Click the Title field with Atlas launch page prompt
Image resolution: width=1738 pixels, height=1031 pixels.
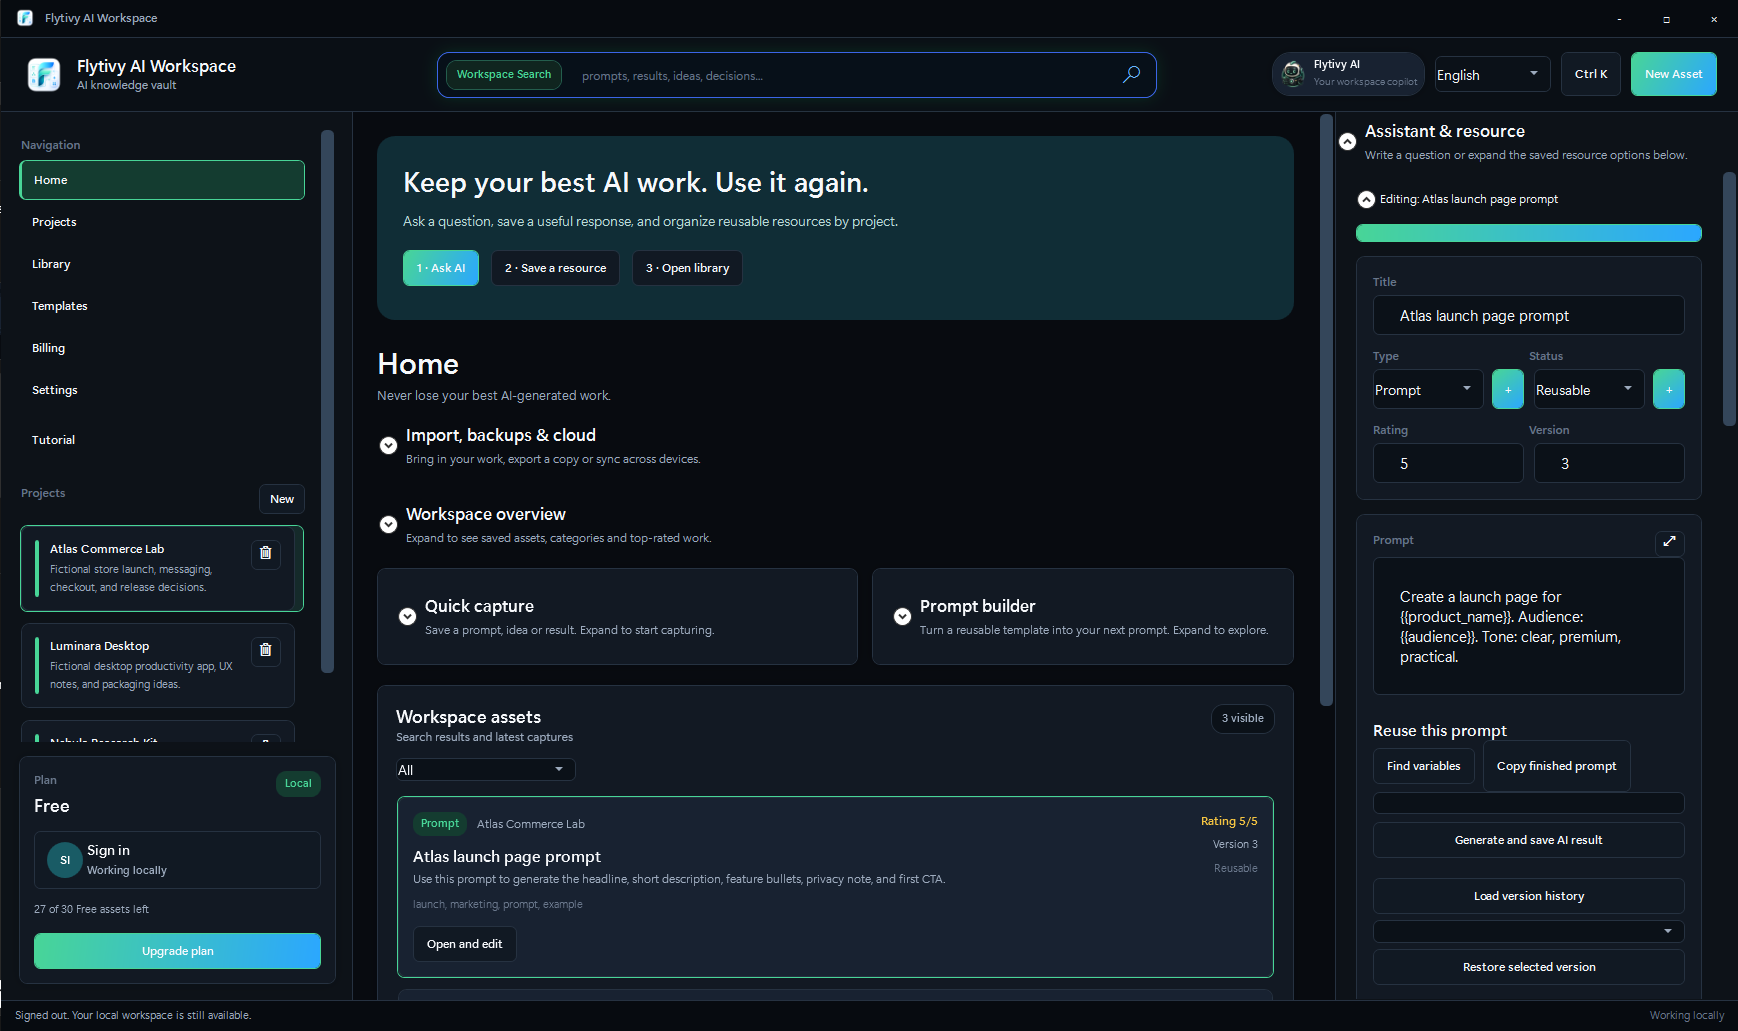(1528, 315)
